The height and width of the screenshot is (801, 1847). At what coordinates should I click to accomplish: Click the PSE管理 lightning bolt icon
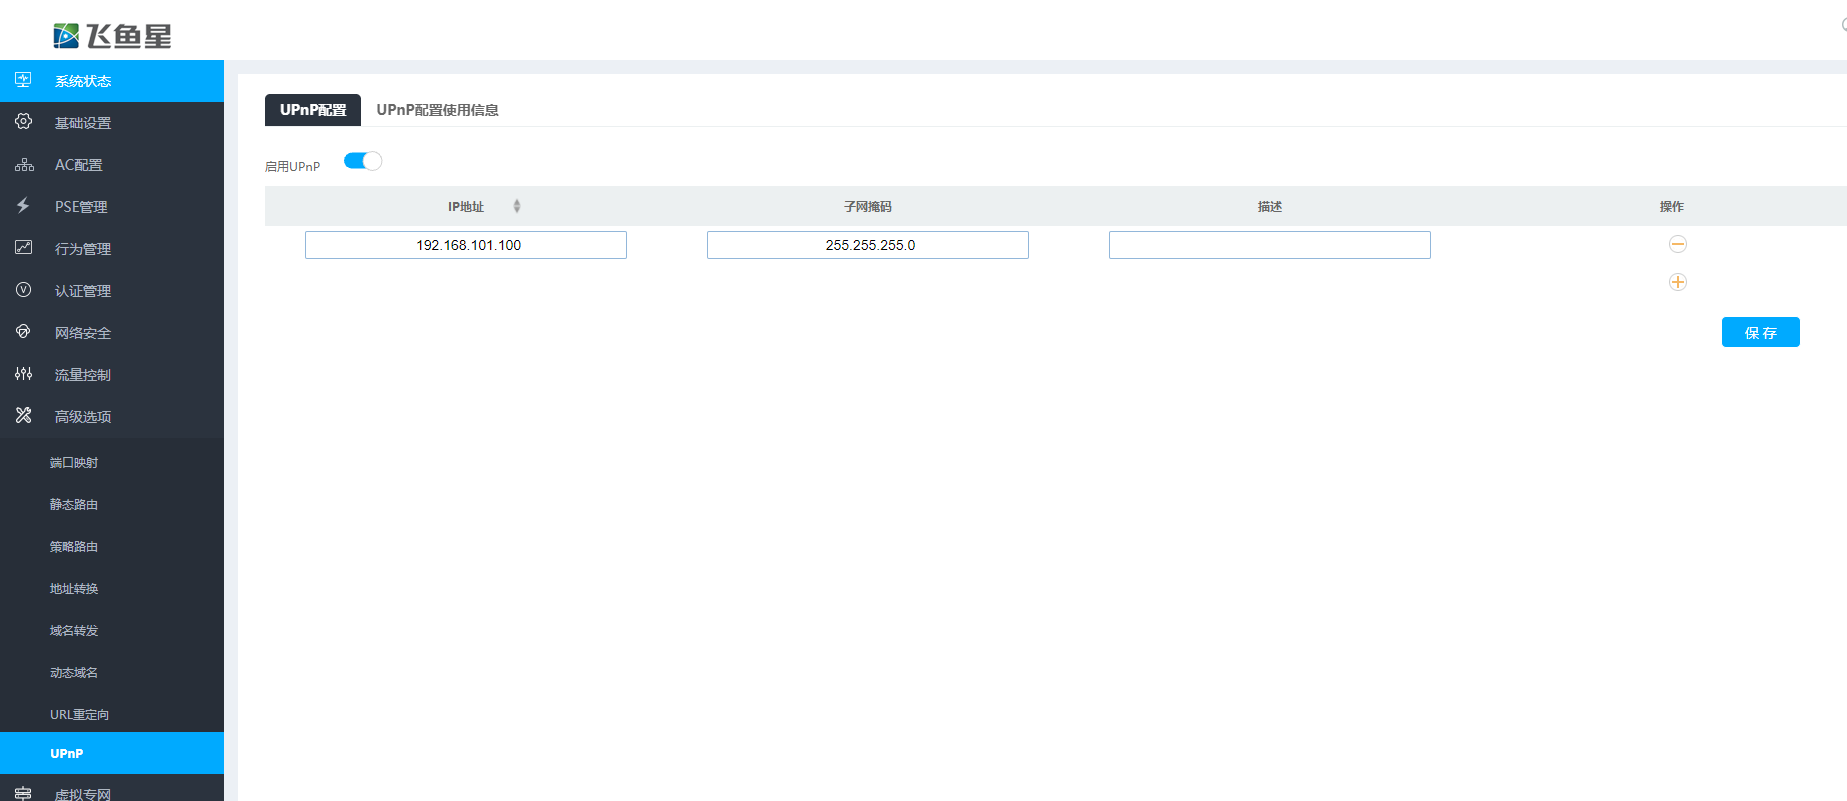[23, 206]
